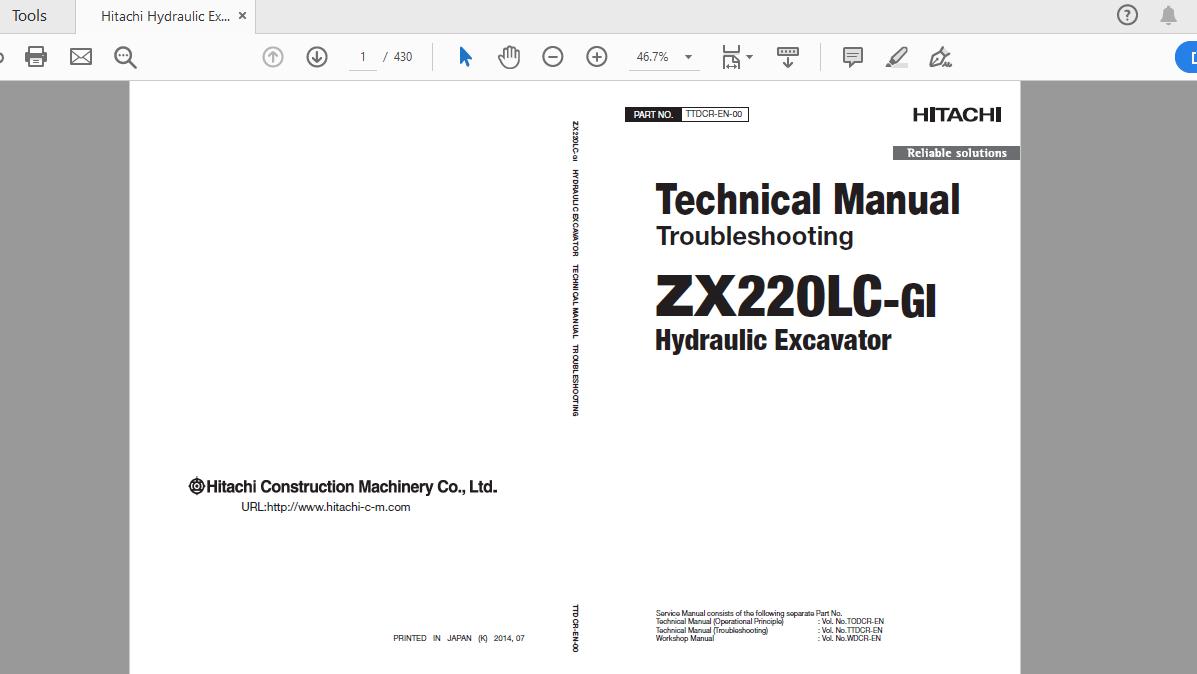Go to the next page with down arrow
The width and height of the screenshot is (1197, 674).
(x=317, y=57)
